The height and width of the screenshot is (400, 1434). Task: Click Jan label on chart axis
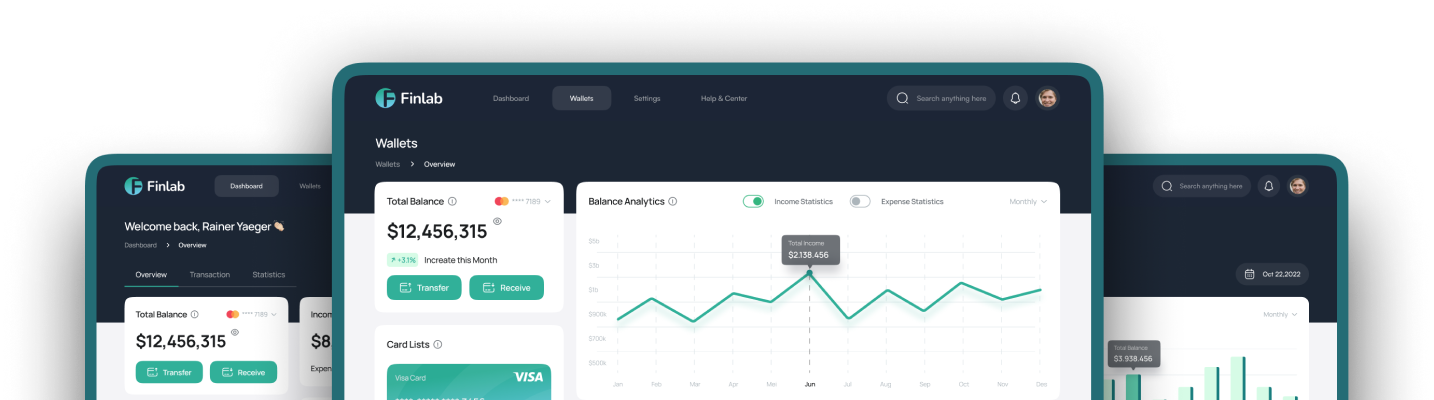pos(618,384)
